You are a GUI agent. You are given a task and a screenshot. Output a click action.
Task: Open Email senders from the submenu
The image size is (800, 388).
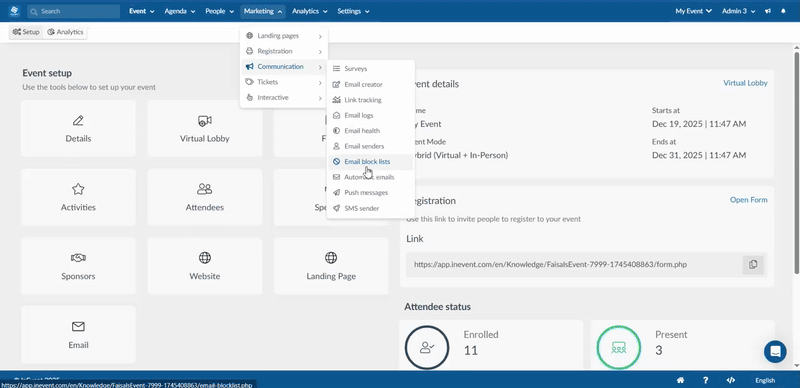(370, 146)
